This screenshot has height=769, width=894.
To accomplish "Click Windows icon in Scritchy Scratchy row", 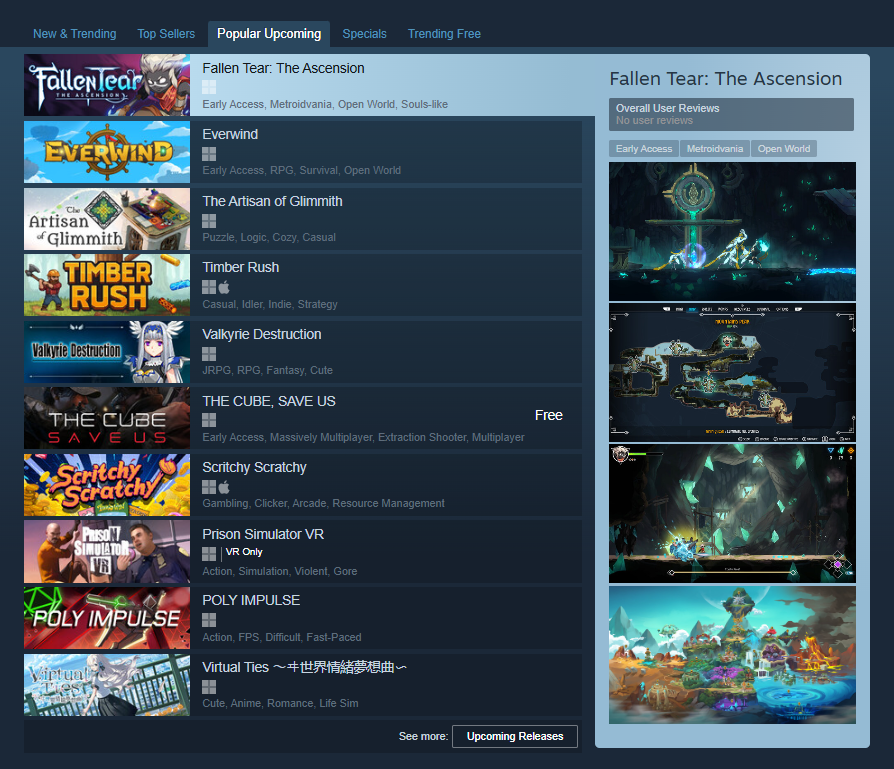I will click(209, 487).
